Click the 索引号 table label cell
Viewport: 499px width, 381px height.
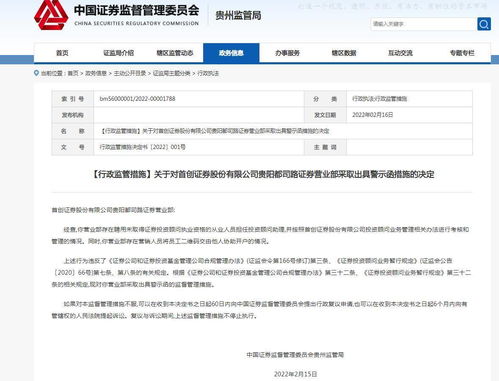[73, 99]
